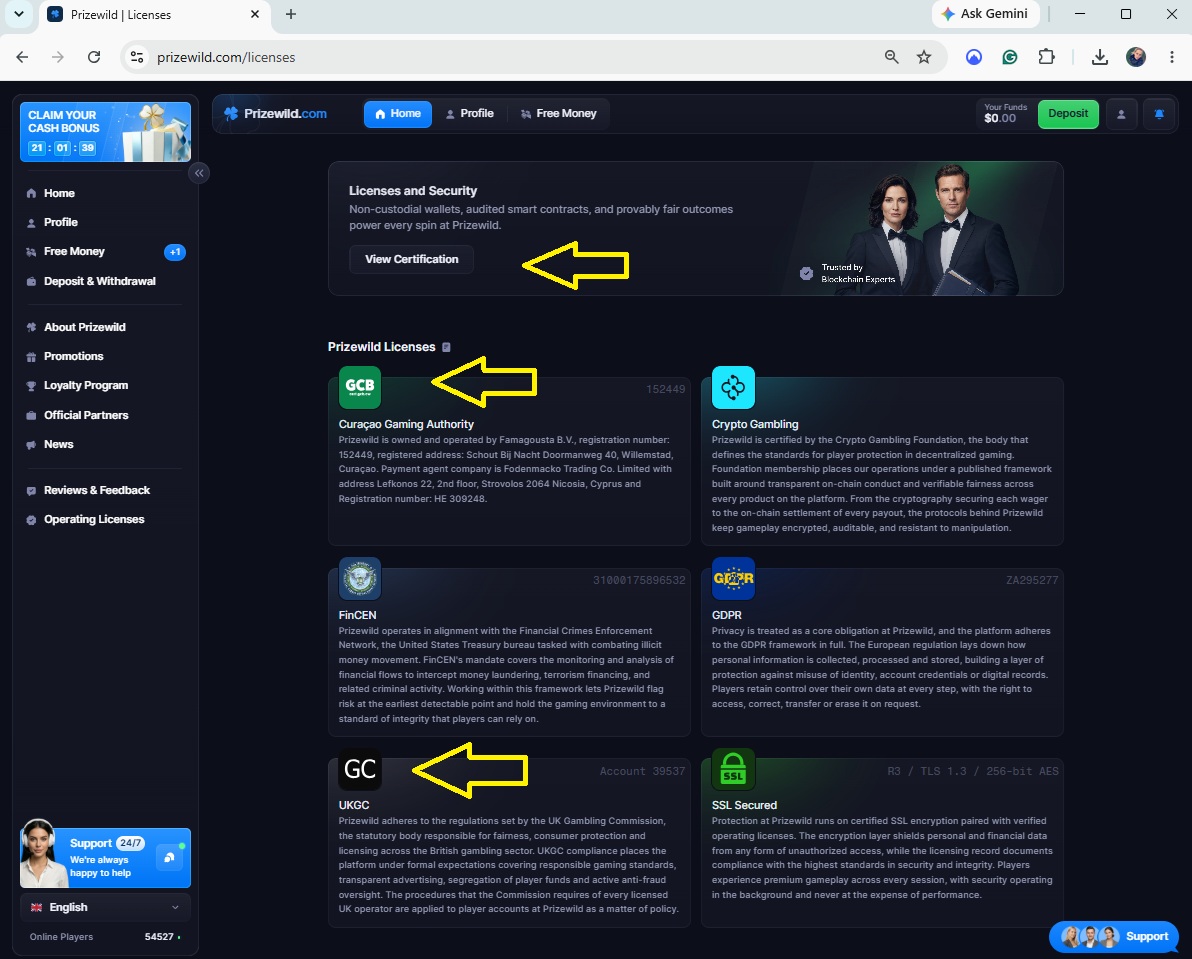This screenshot has height=959, width=1192.
Task: Click the Account 39537 text
Action: coord(642,771)
